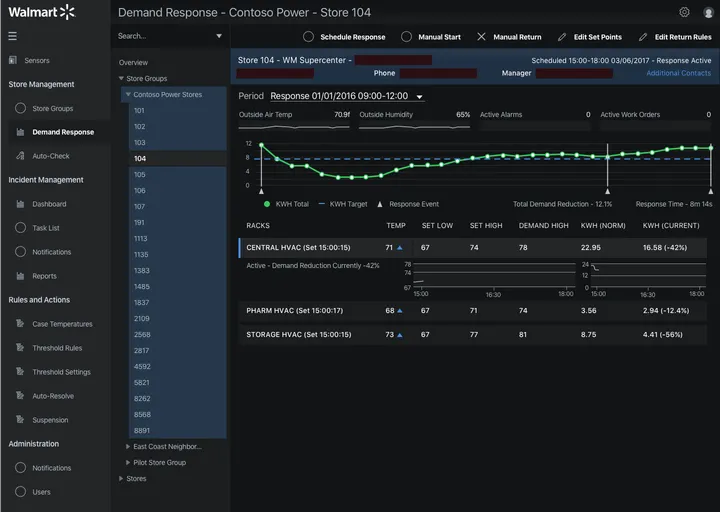Screen dimensions: 720x512
Task: Select the Task List circle option
Action: click(x=20, y=228)
